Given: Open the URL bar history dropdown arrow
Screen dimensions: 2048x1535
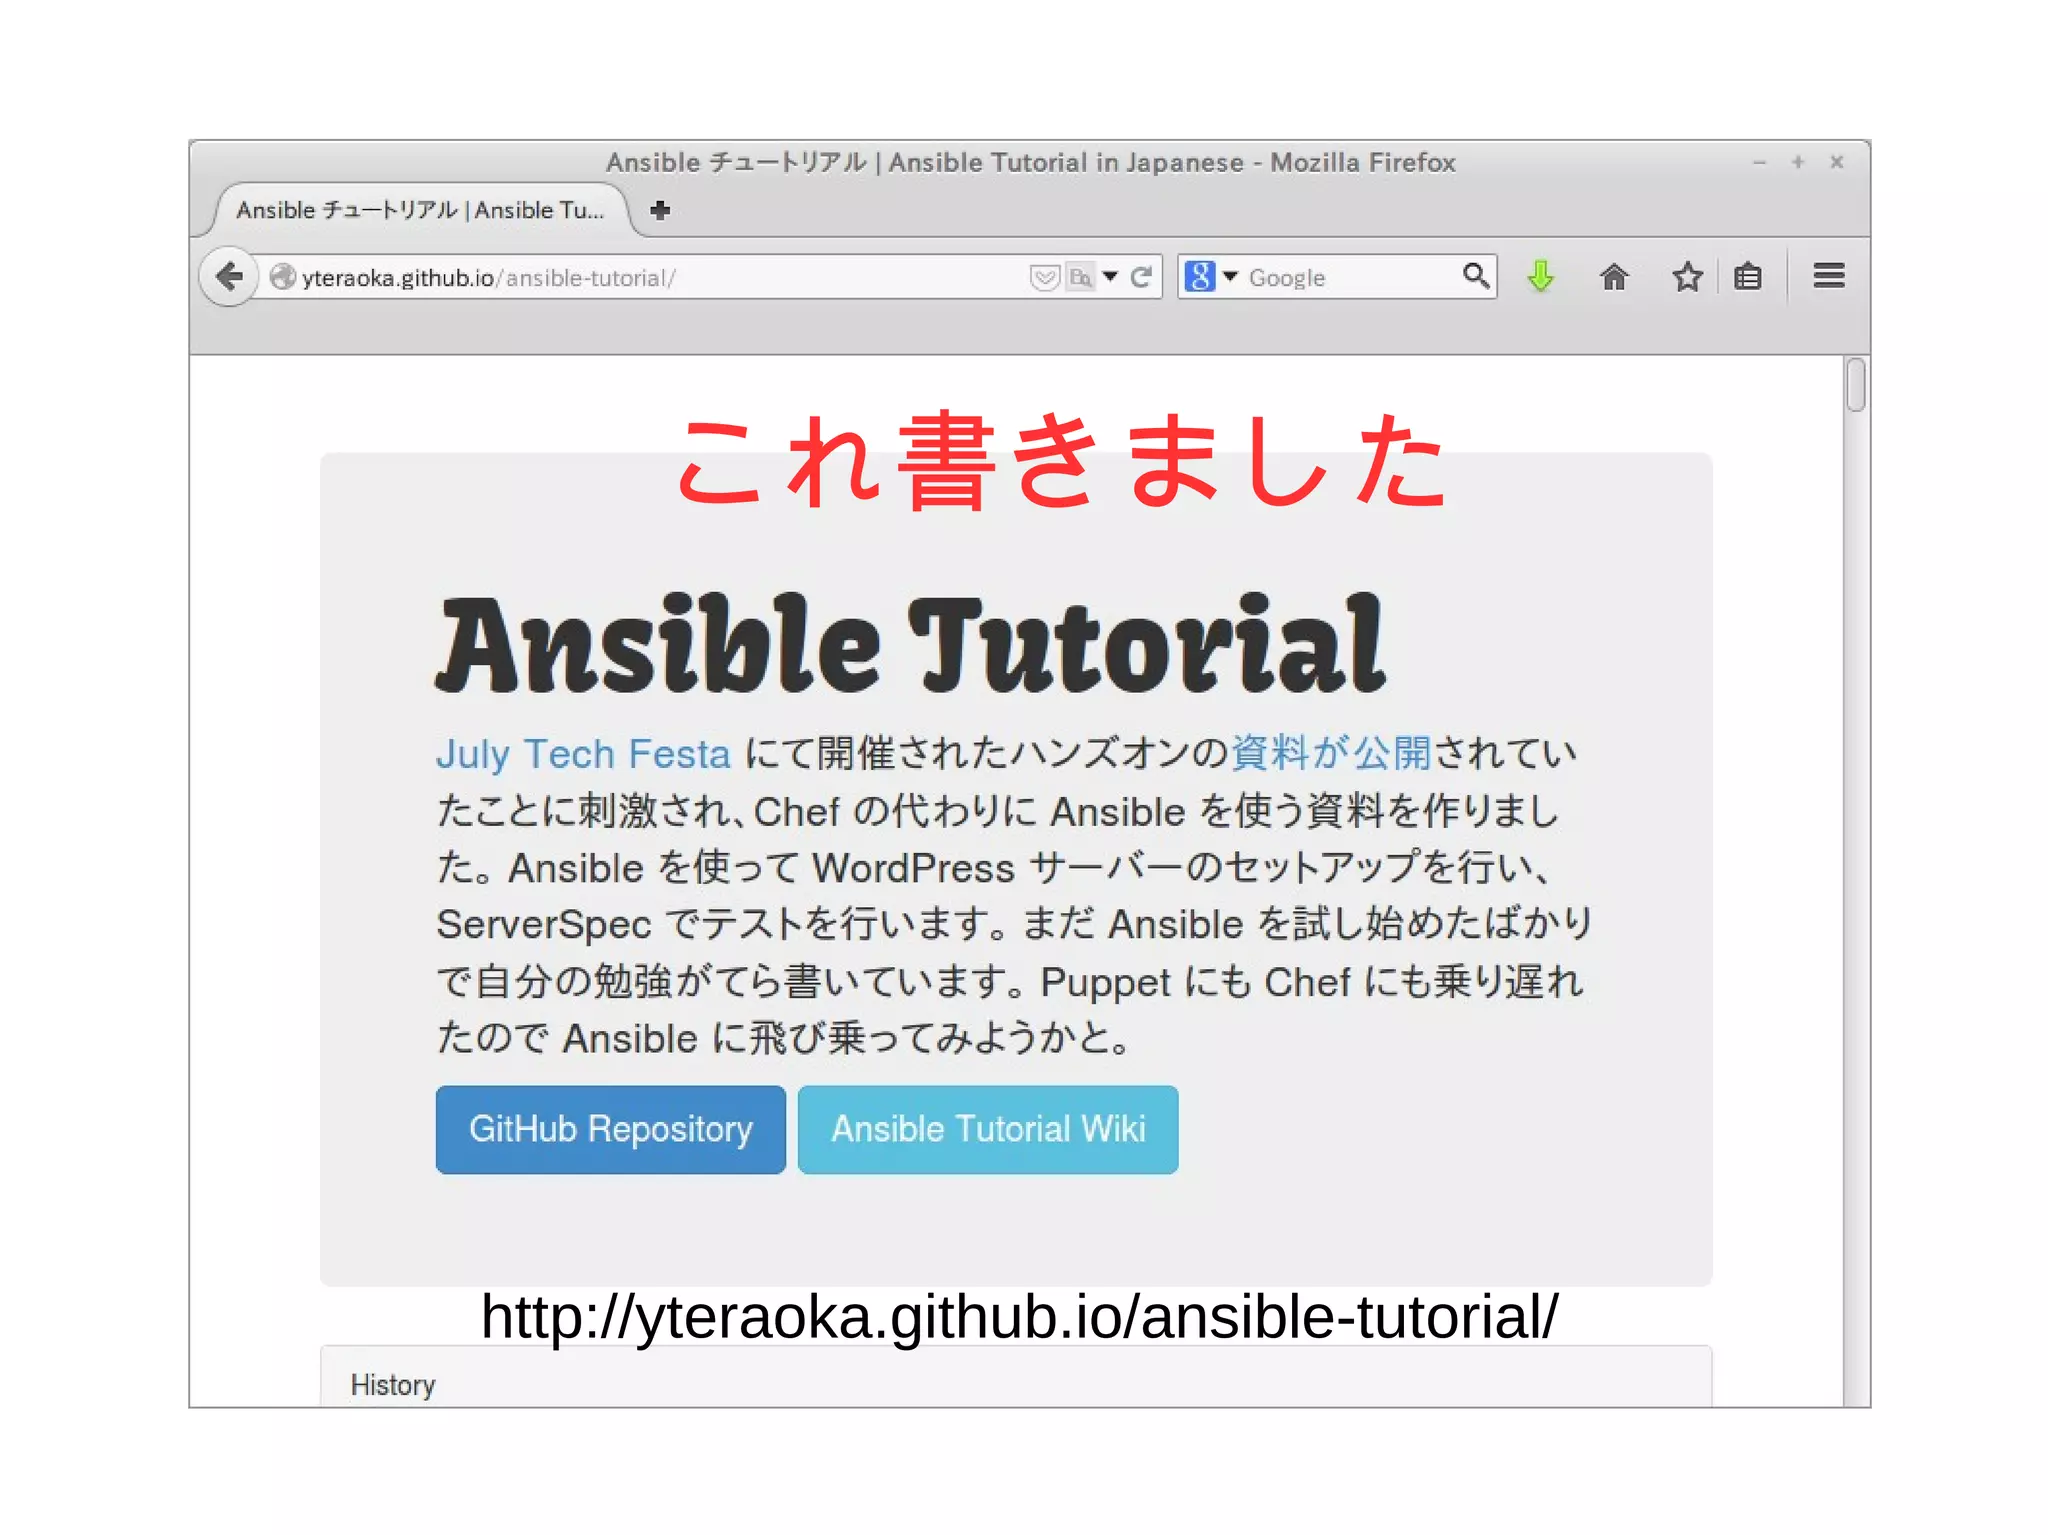Looking at the screenshot, I should [x=1110, y=277].
